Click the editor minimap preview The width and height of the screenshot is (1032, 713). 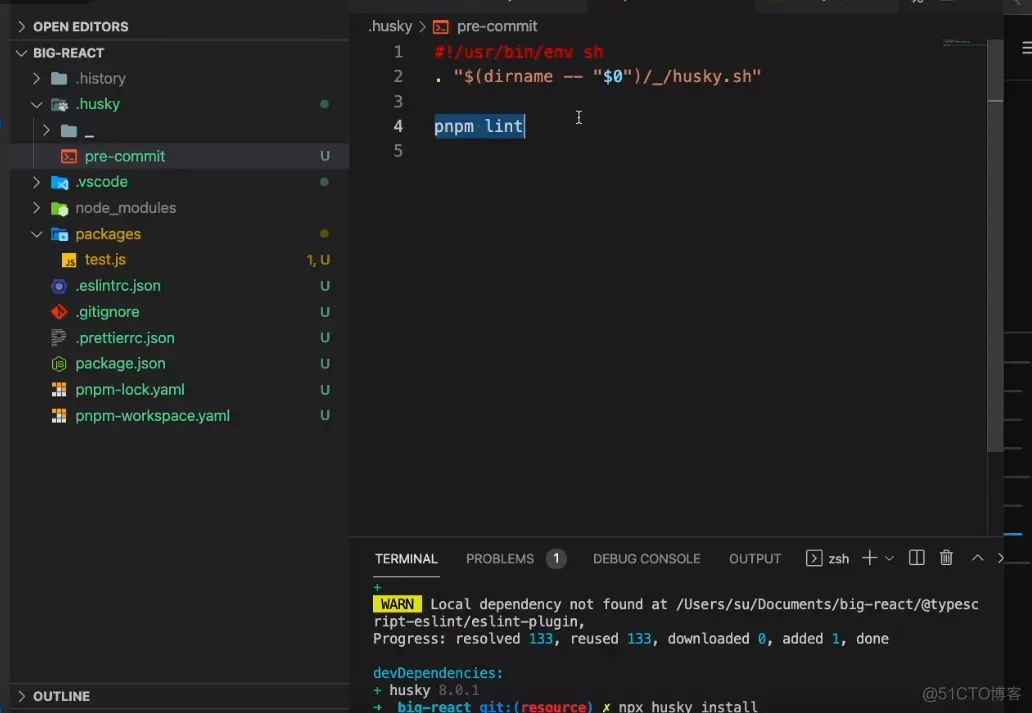[964, 43]
